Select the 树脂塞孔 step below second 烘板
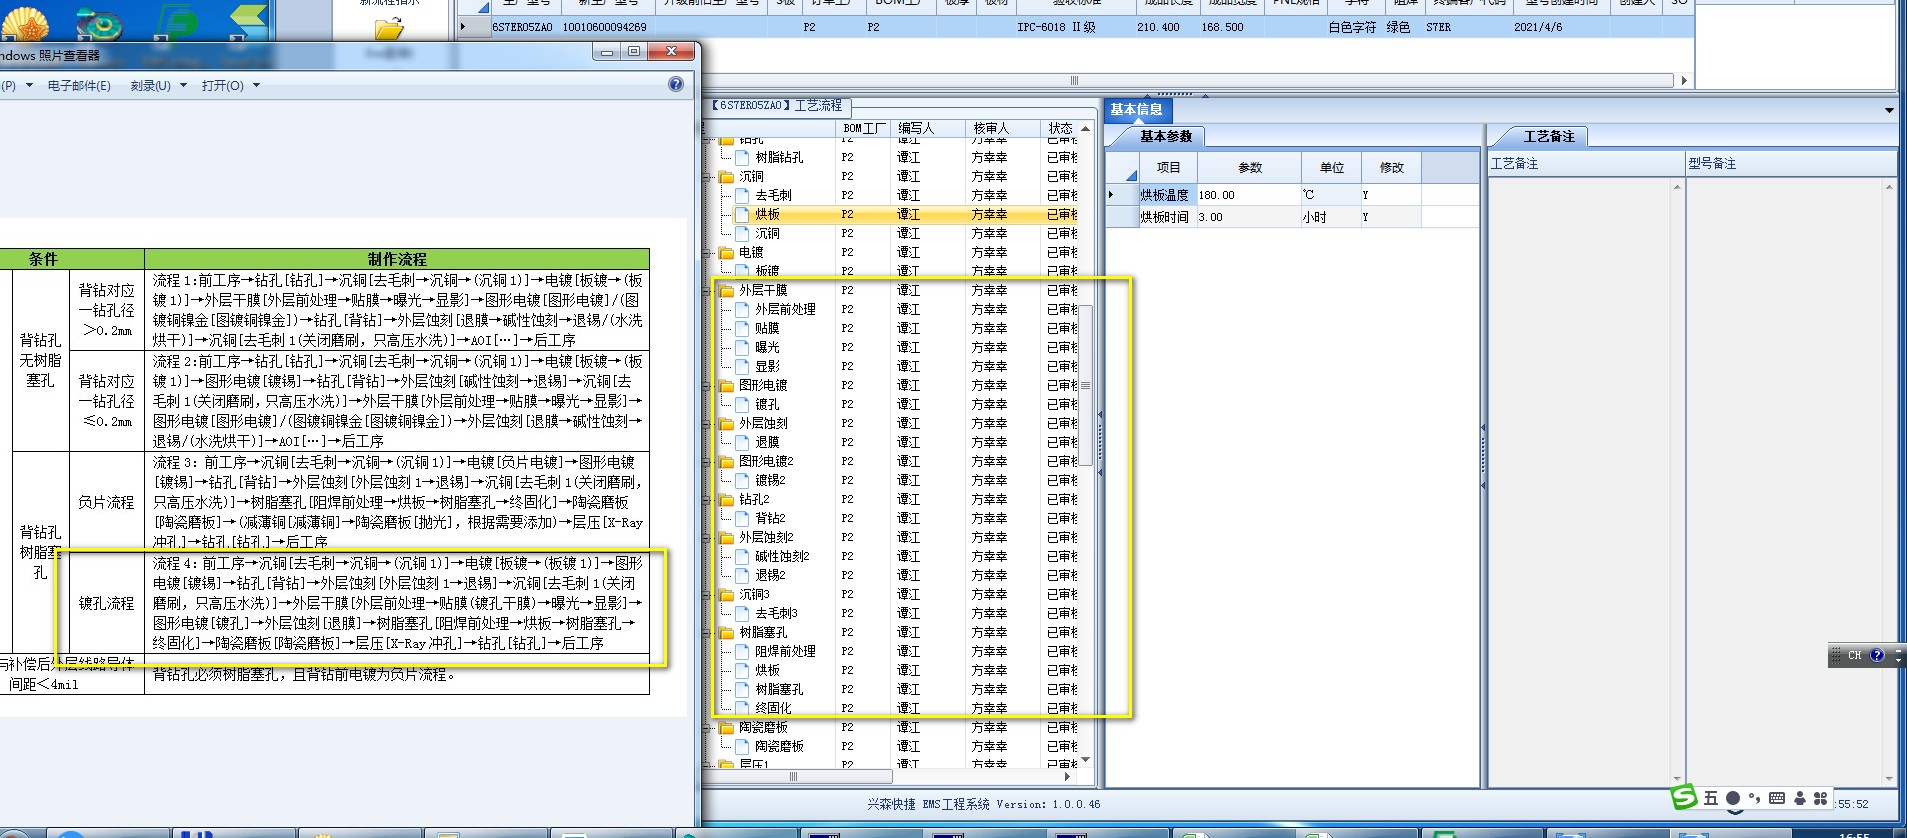The height and width of the screenshot is (838, 1907). [779, 689]
